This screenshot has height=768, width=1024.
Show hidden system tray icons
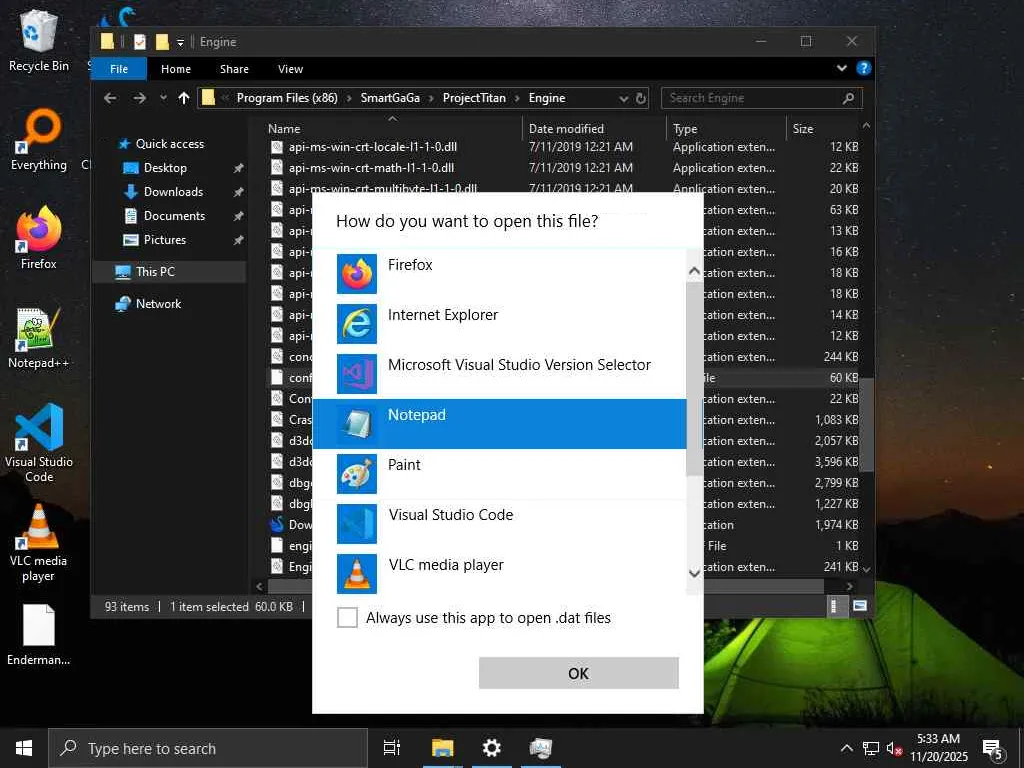pyautogui.click(x=846, y=748)
